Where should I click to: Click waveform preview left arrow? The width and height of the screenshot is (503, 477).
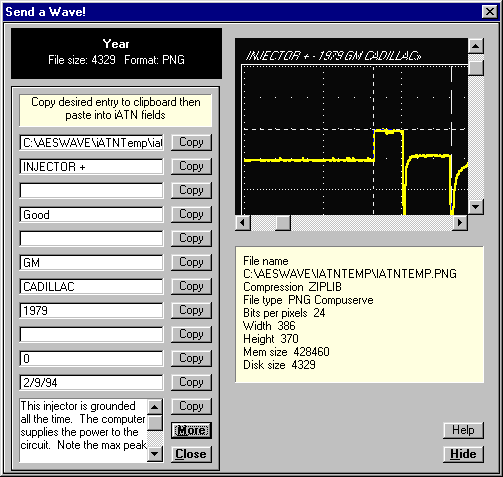pos(243,222)
